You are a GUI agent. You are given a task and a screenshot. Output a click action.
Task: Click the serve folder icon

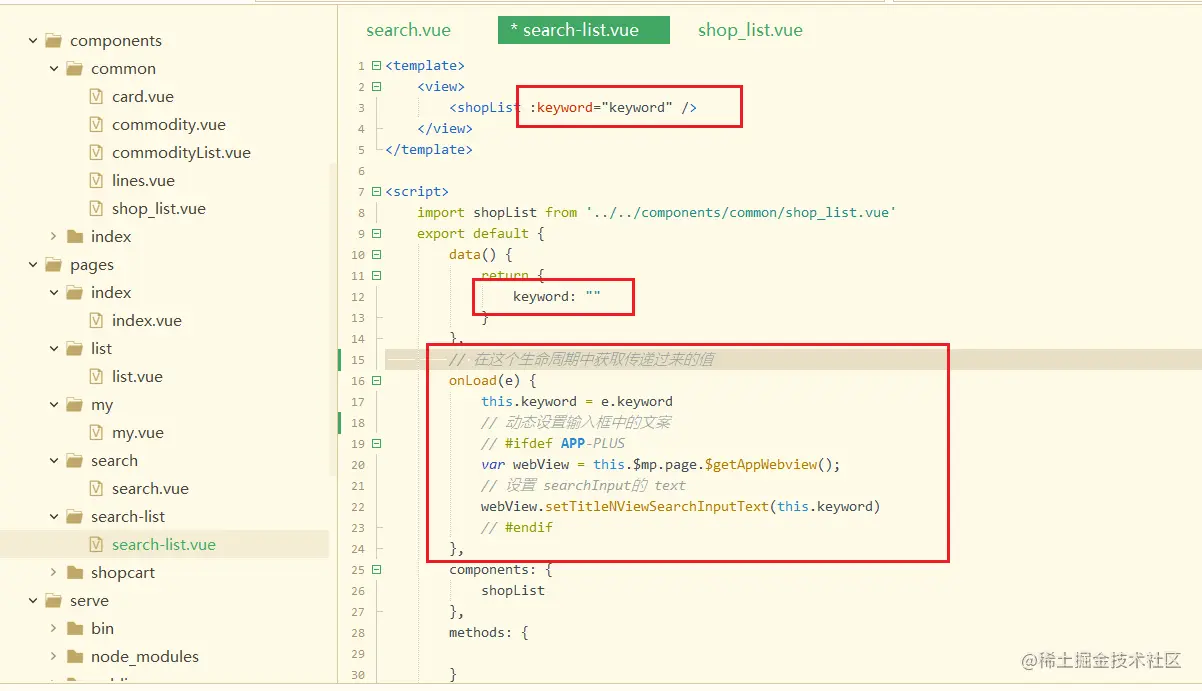pos(54,601)
